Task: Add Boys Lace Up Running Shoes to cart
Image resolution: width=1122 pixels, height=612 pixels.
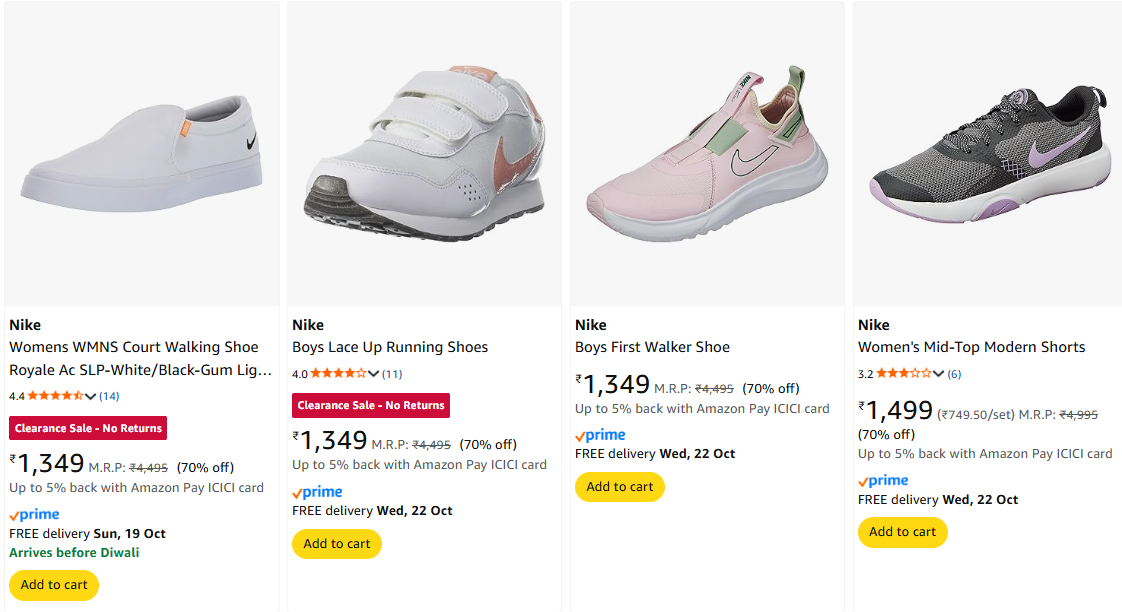Action: 337,544
